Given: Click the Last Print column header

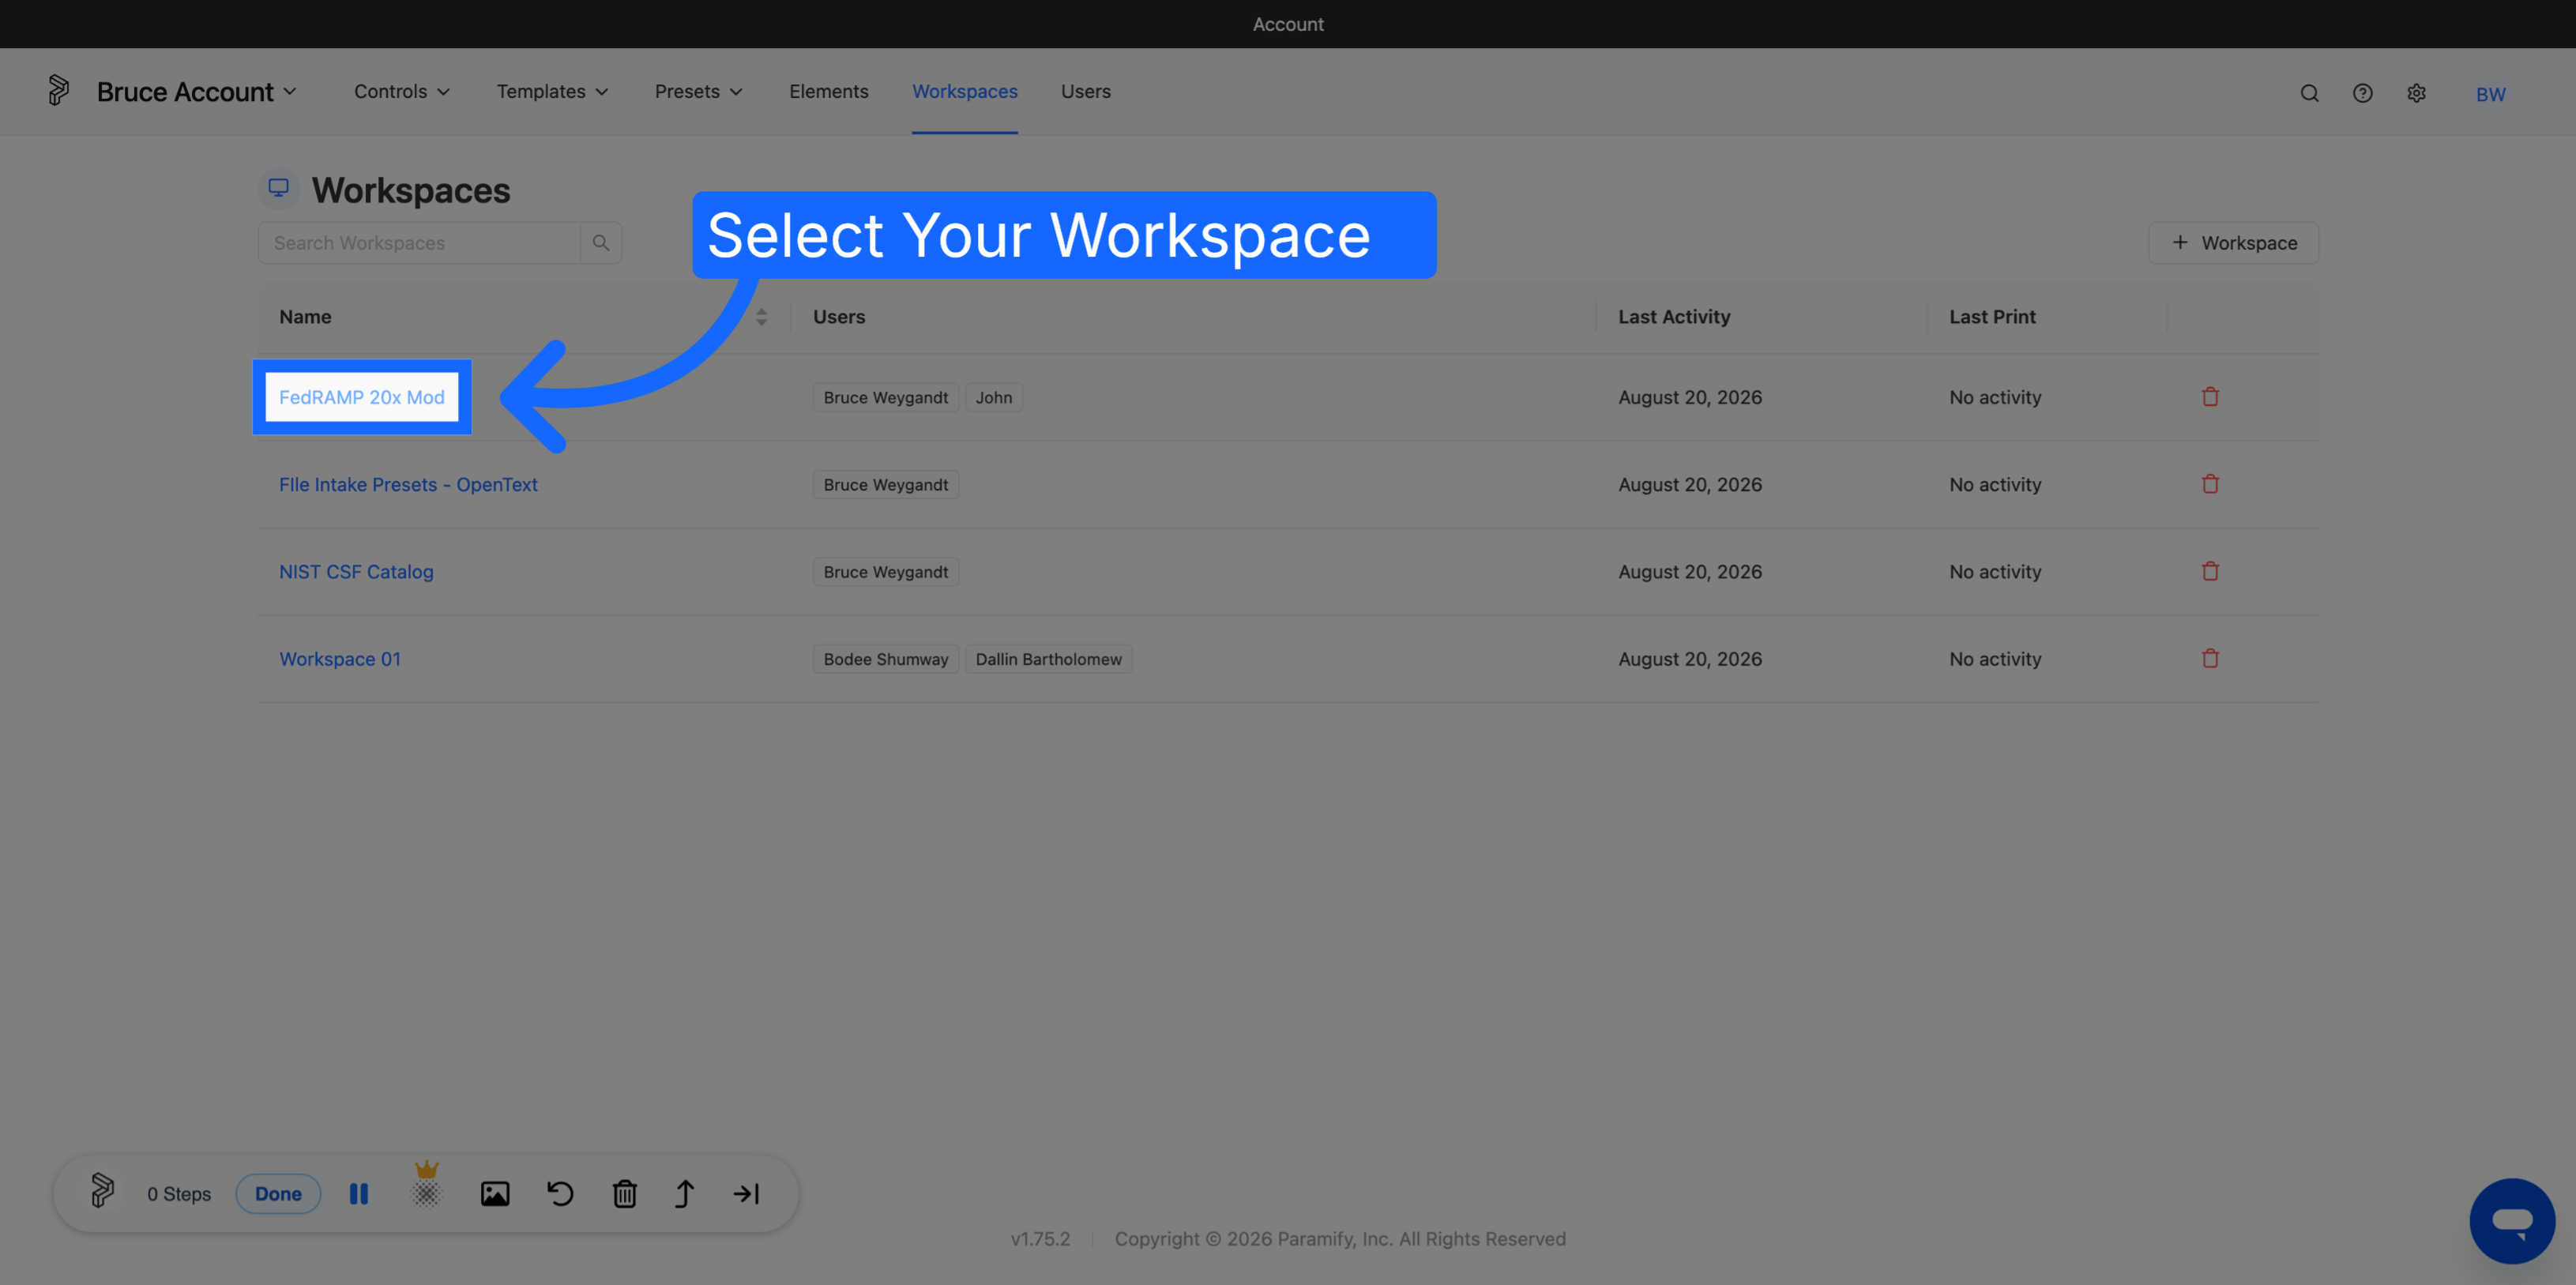Looking at the screenshot, I should (1992, 316).
